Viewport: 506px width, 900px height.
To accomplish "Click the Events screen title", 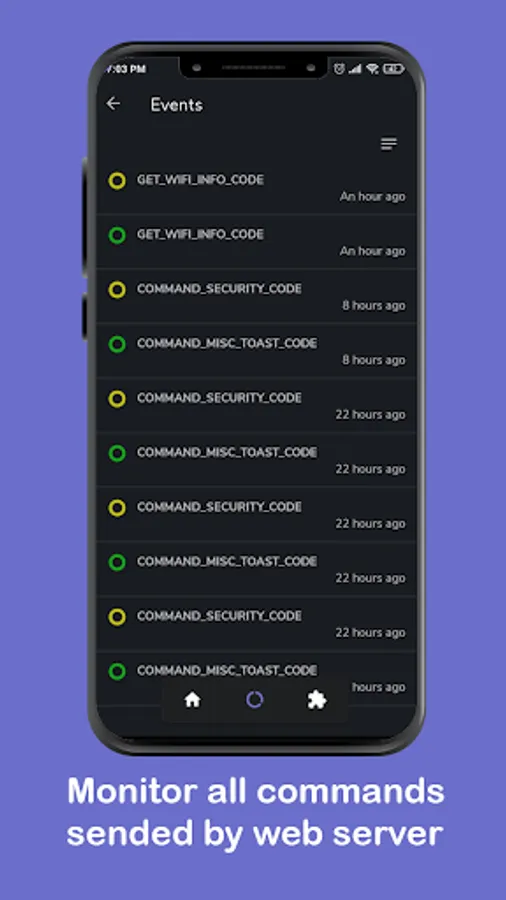I will click(x=177, y=105).
